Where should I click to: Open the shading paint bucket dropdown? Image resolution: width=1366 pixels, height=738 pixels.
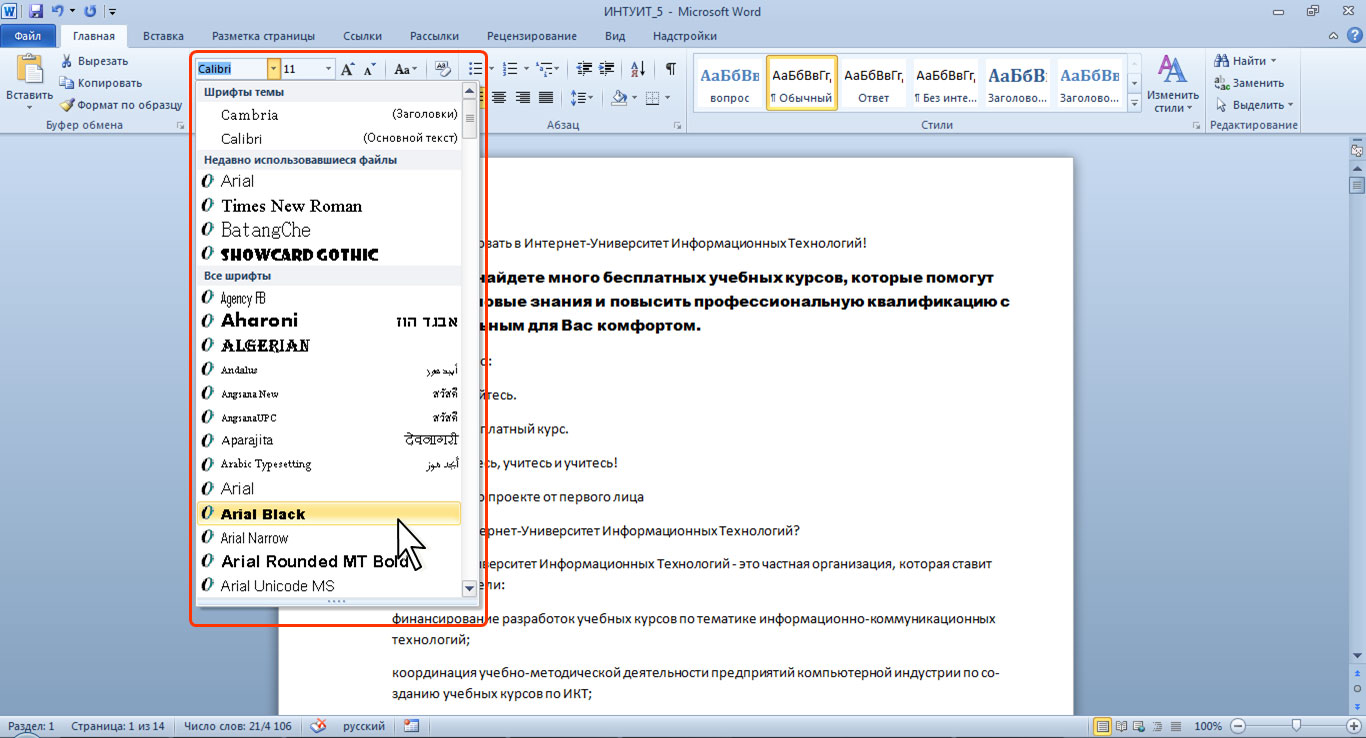(x=634, y=97)
